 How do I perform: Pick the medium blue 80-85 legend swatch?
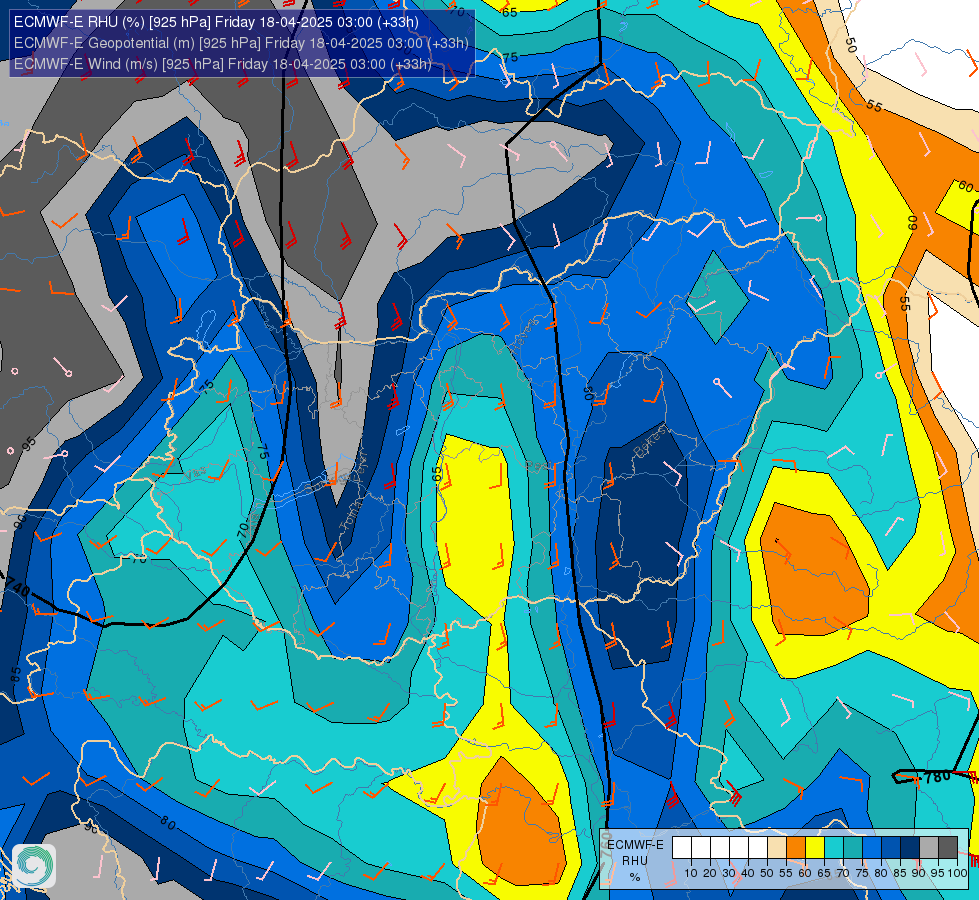pos(891,848)
